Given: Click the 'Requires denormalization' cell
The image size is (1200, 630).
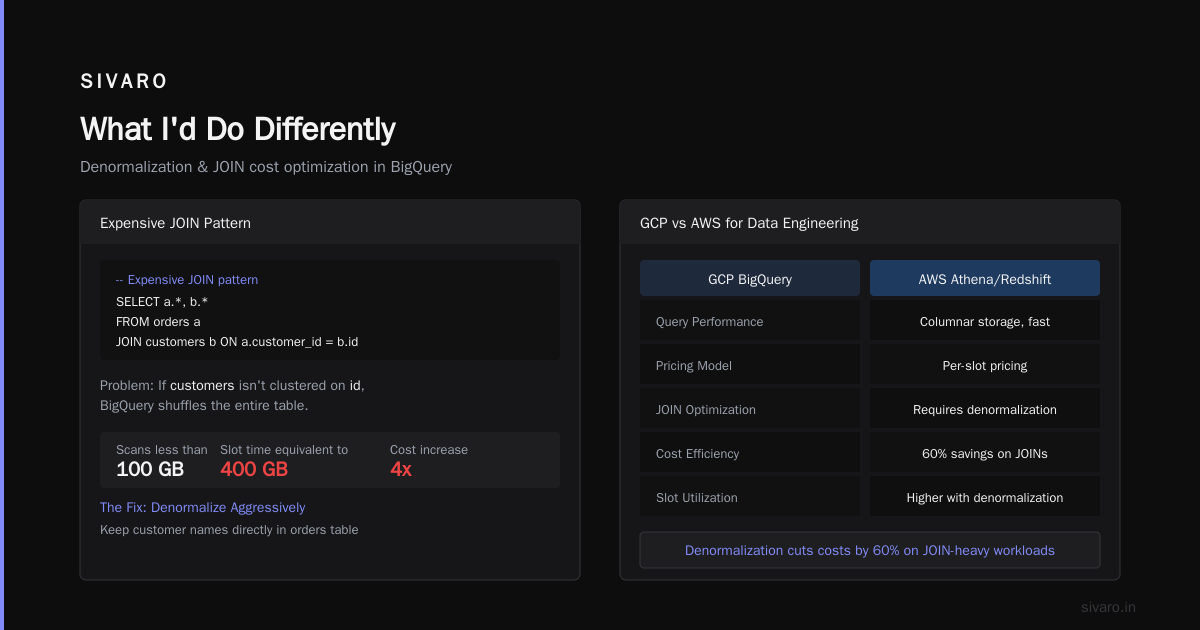Looking at the screenshot, I should coord(985,410).
